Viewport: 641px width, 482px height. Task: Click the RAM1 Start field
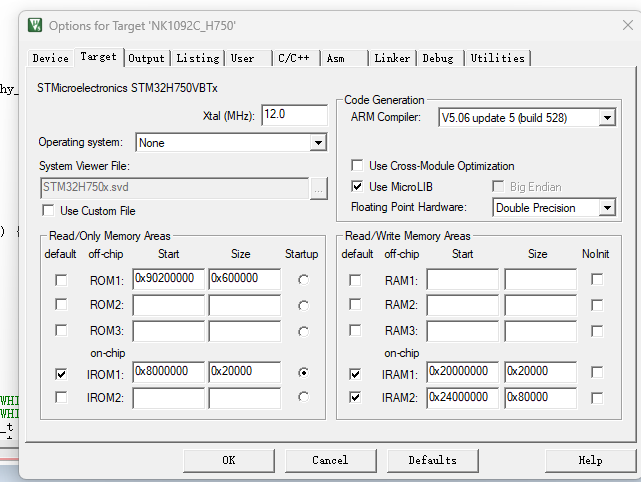(462, 279)
